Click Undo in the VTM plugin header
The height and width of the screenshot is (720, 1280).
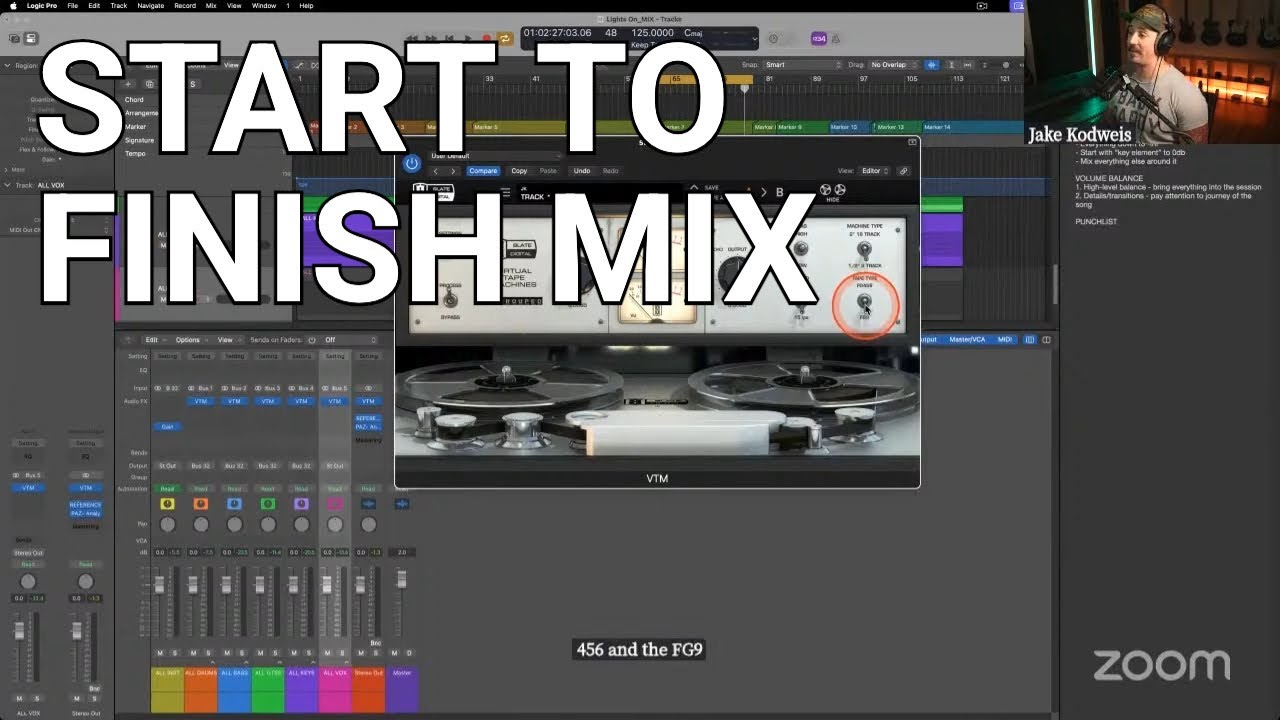click(x=582, y=171)
